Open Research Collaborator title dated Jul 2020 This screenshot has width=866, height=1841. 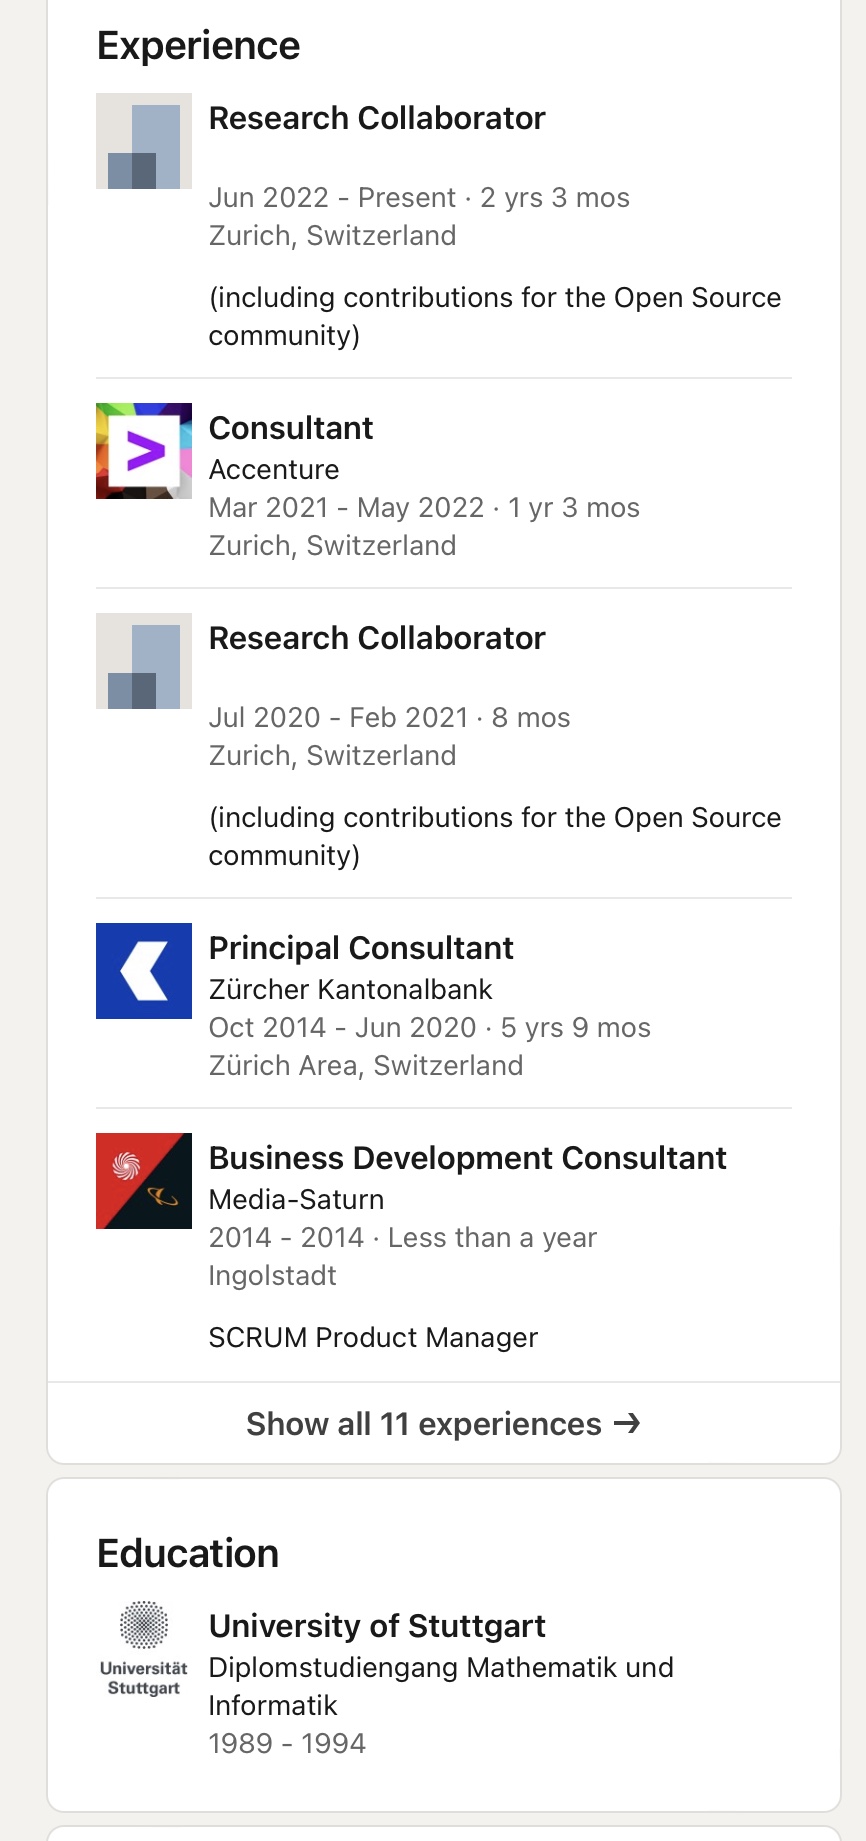point(377,638)
